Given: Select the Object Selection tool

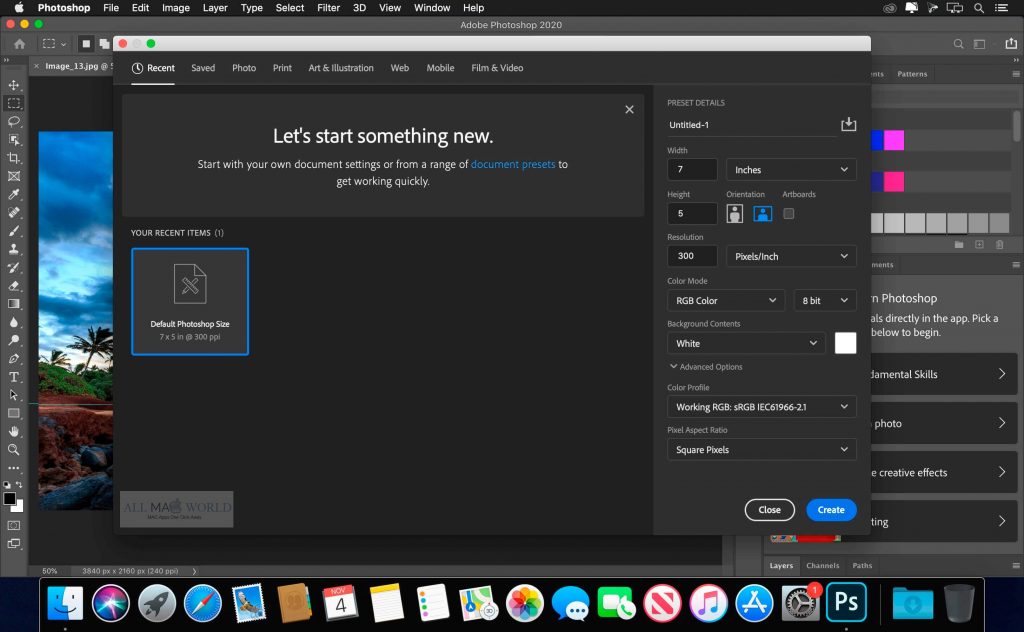Looking at the screenshot, I should click(x=14, y=140).
